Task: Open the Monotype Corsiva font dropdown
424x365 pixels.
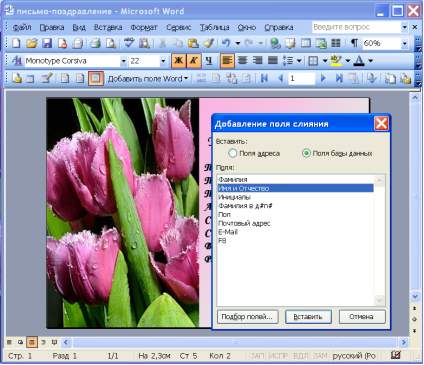Action: (x=123, y=61)
